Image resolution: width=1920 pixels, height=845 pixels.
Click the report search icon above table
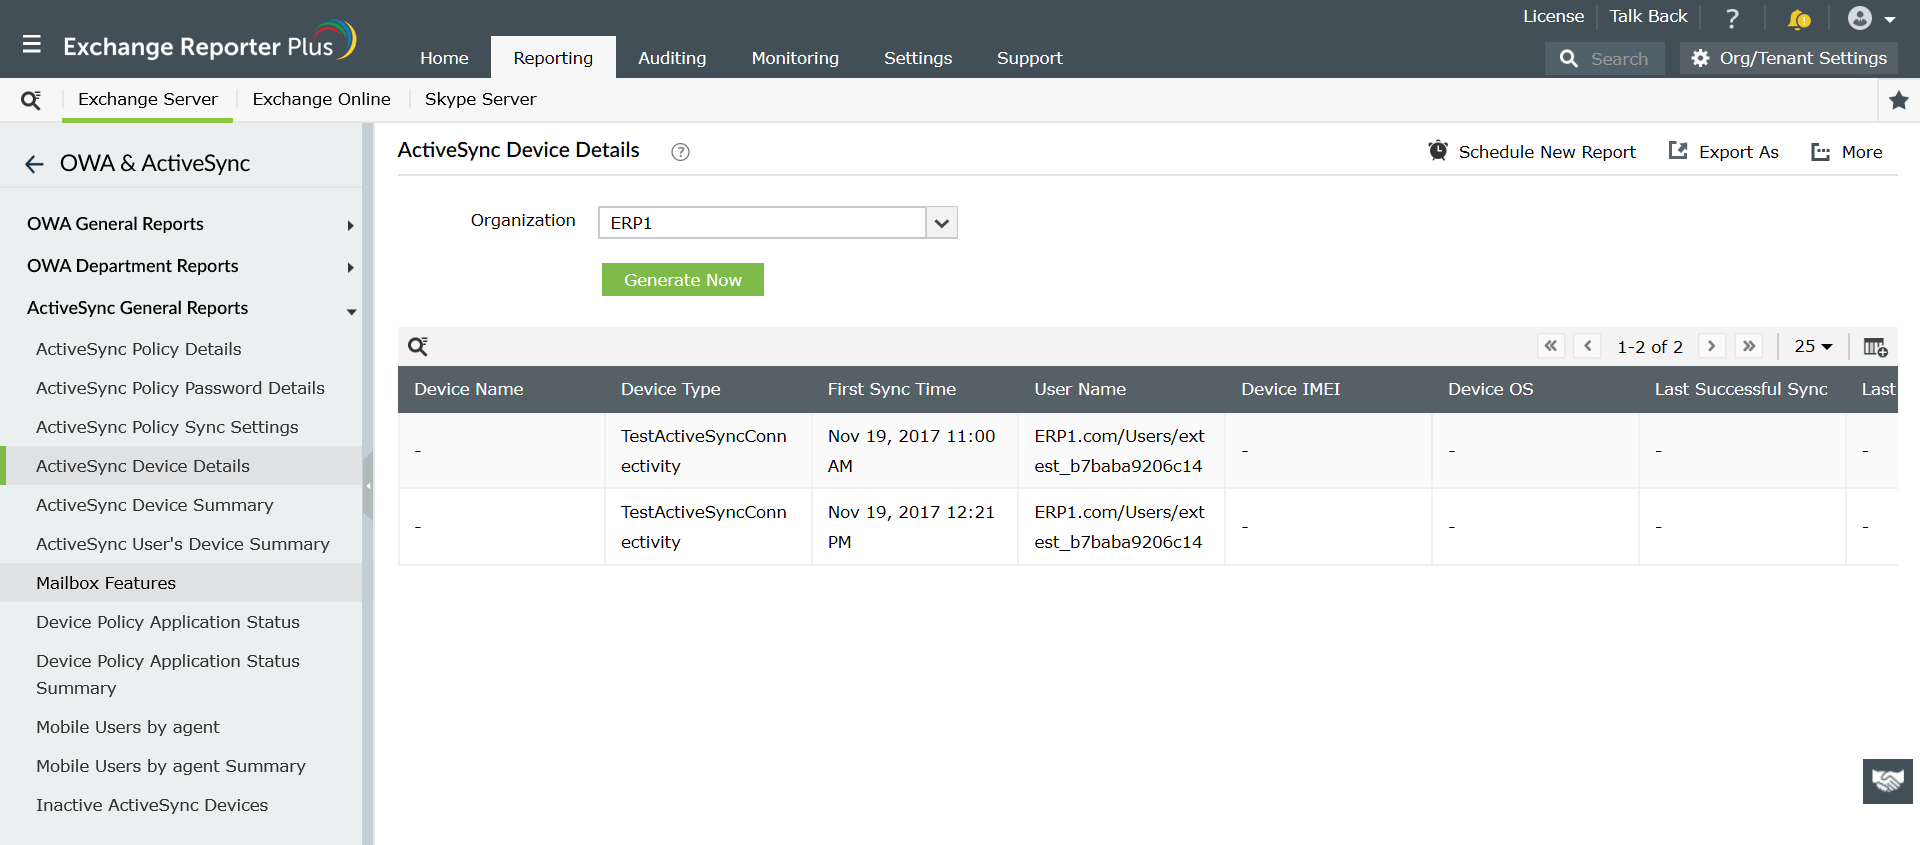(x=418, y=347)
